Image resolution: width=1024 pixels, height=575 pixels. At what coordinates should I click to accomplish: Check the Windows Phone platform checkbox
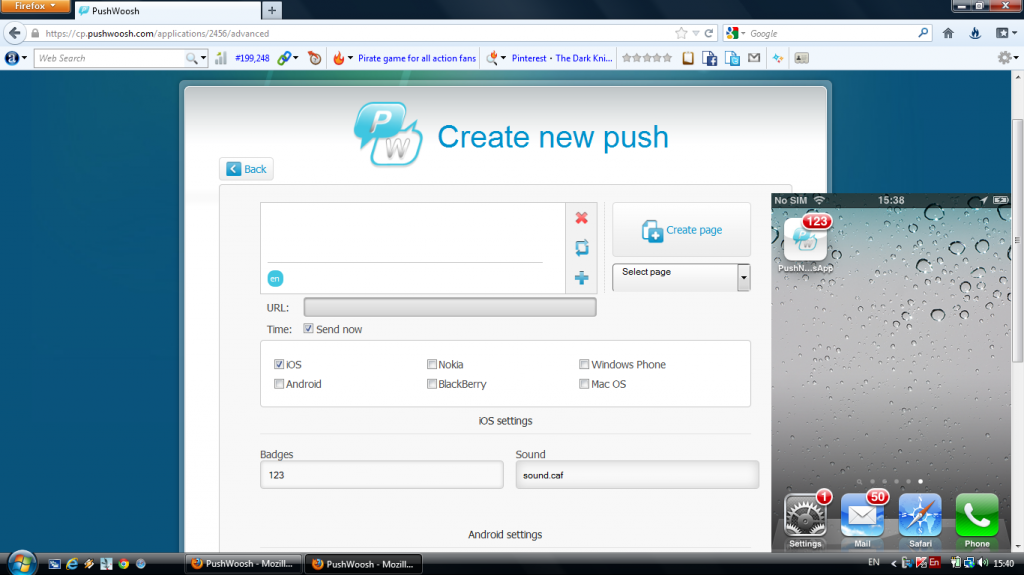tap(584, 364)
